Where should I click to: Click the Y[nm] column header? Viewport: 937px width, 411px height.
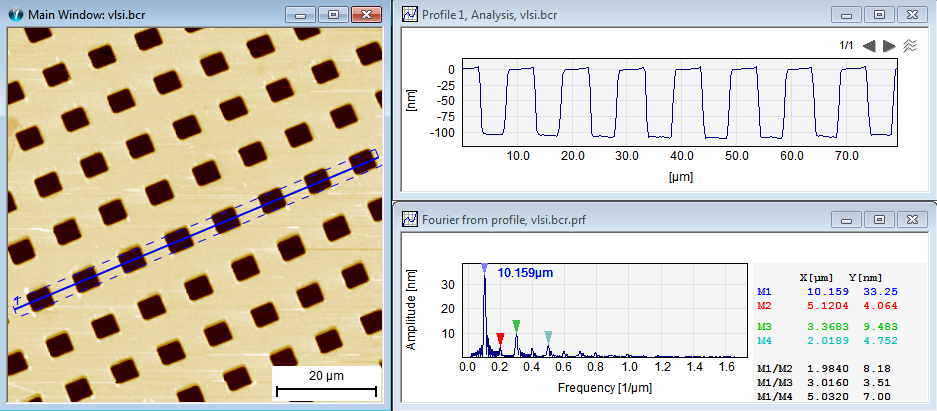point(865,278)
